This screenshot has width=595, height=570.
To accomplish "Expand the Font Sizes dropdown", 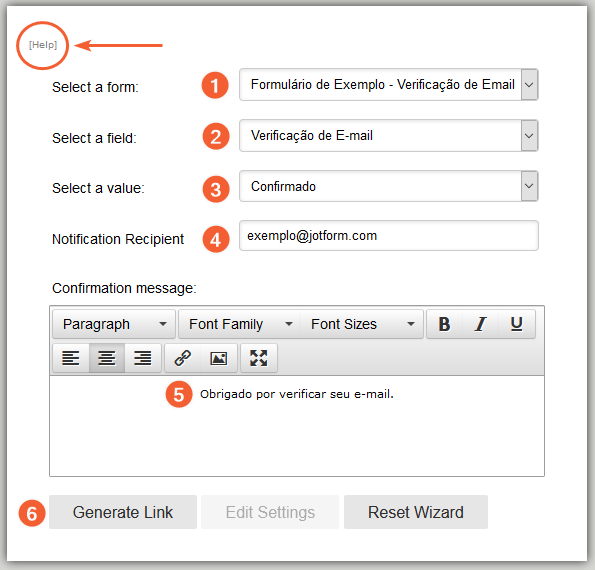I will click(x=362, y=324).
